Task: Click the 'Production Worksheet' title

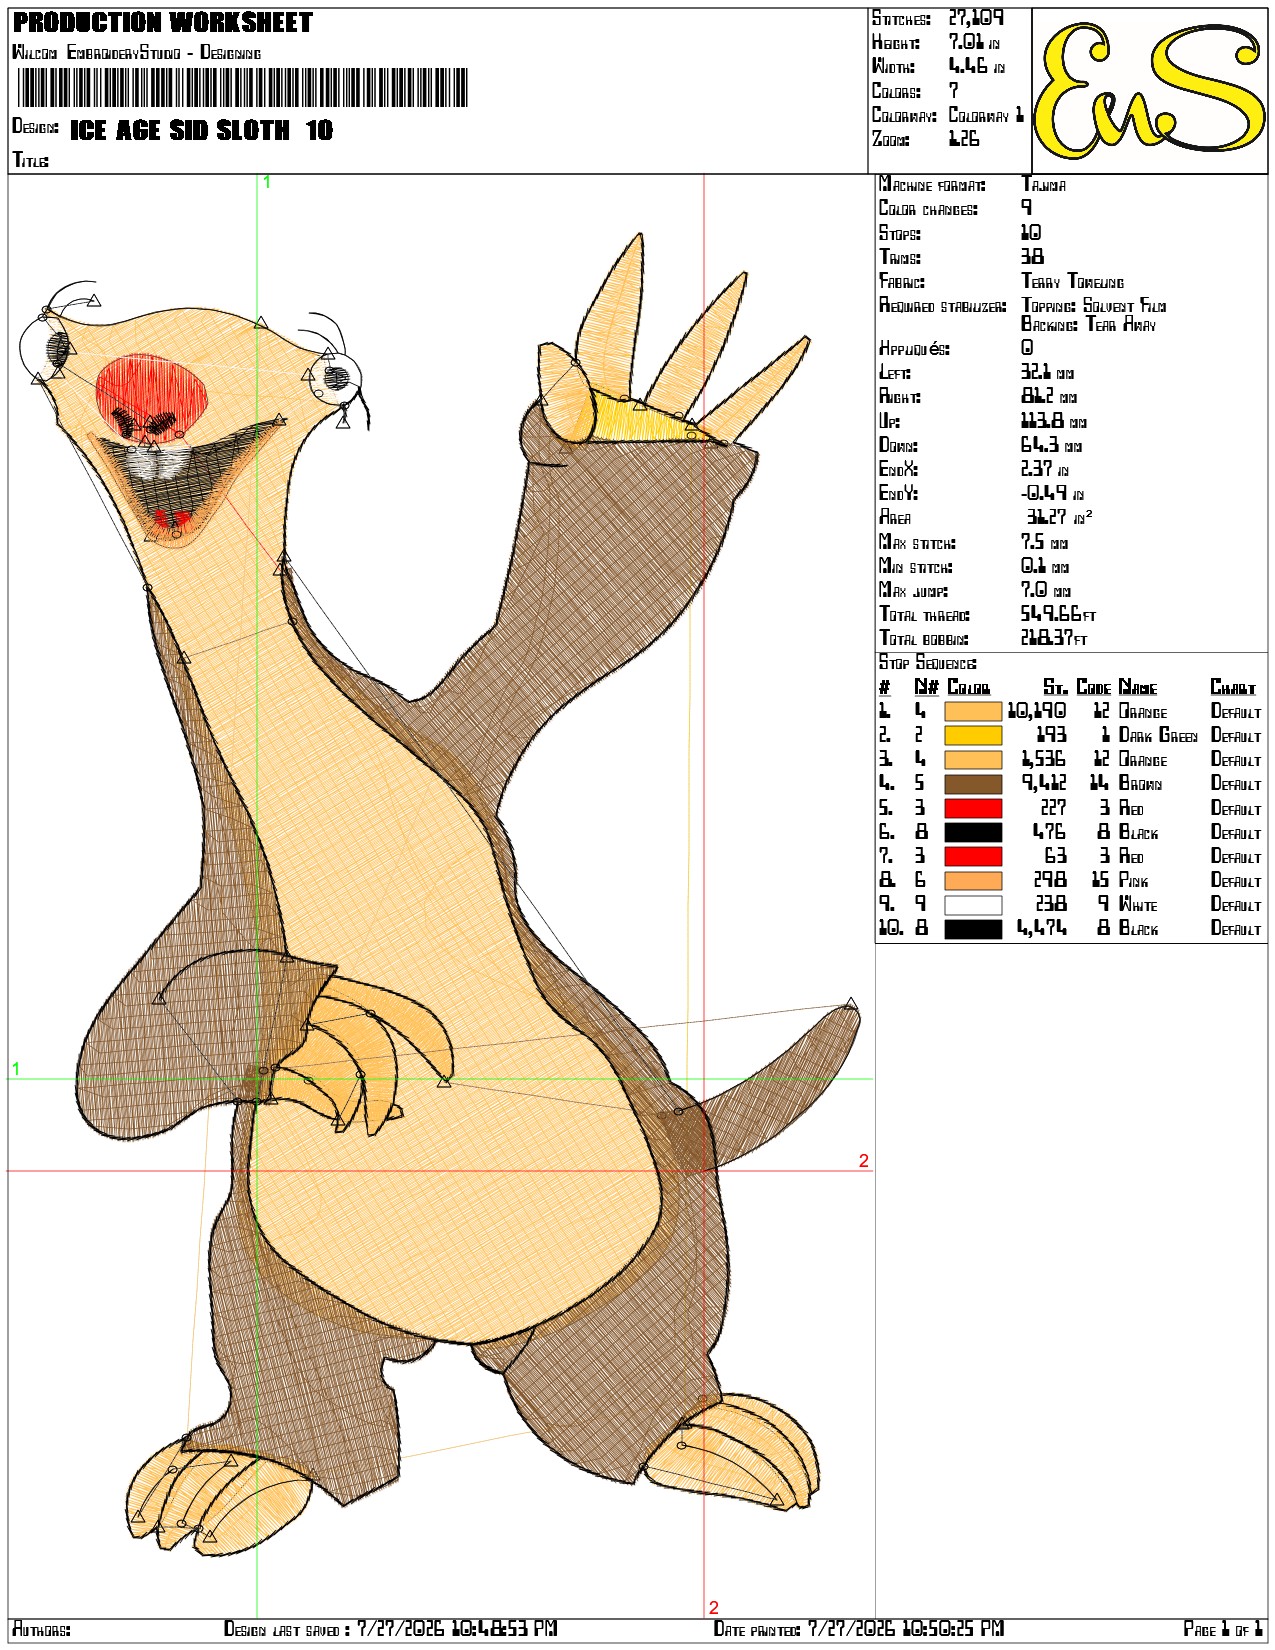Action: (163, 23)
